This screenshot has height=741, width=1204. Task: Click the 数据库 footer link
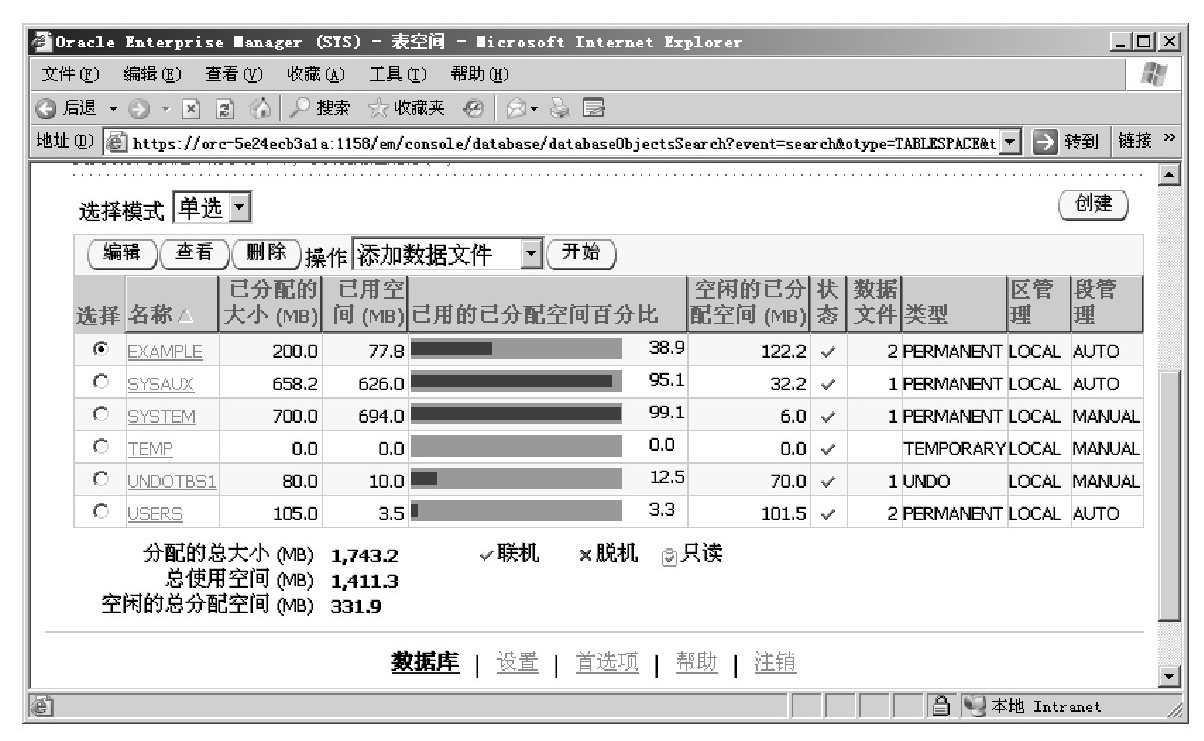coord(425,662)
